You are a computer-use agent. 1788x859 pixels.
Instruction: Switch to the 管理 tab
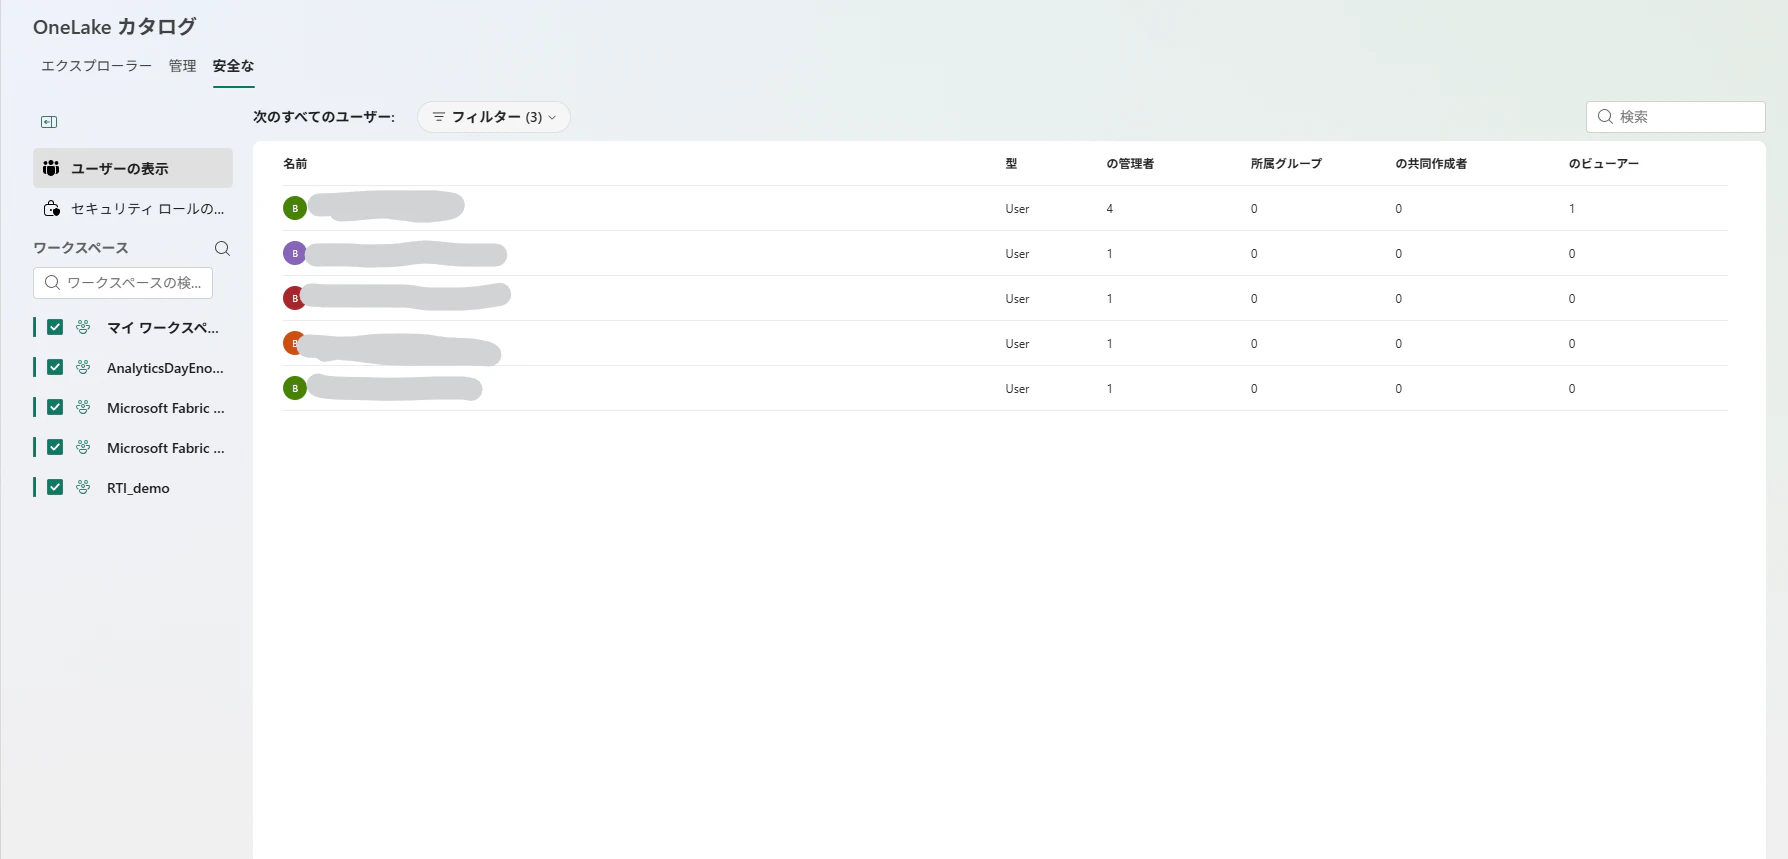point(182,66)
